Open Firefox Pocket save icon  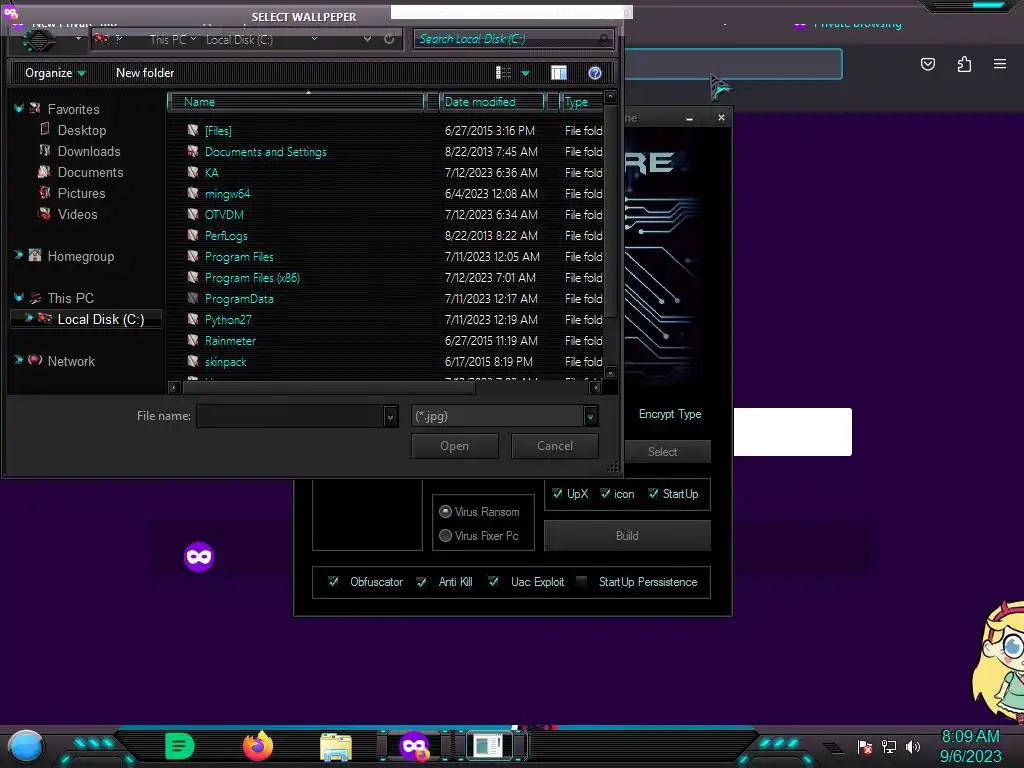click(928, 64)
